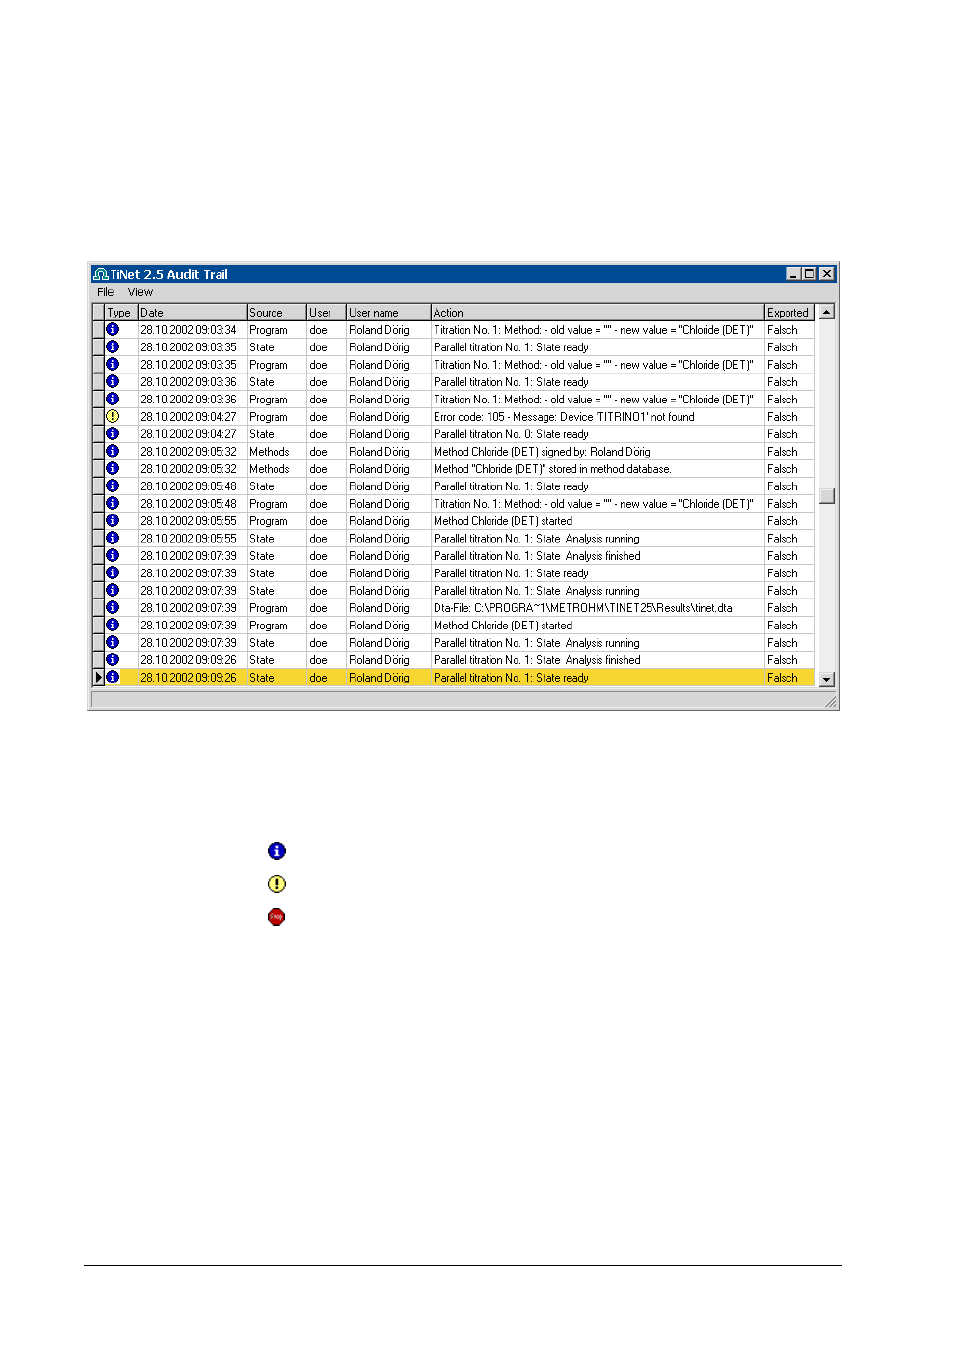
Task: Select the info icon of the Dta-File row
Action: coord(113,607)
